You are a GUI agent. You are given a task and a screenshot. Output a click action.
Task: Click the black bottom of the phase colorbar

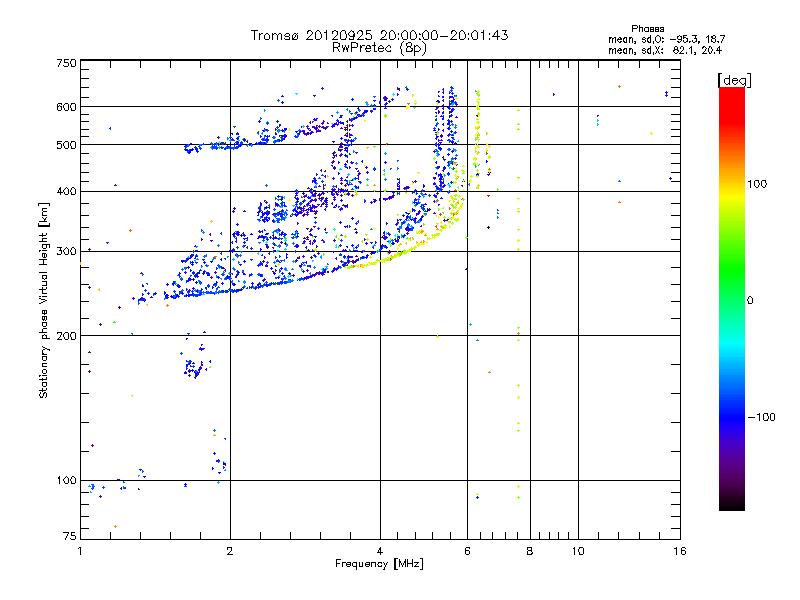[732, 504]
